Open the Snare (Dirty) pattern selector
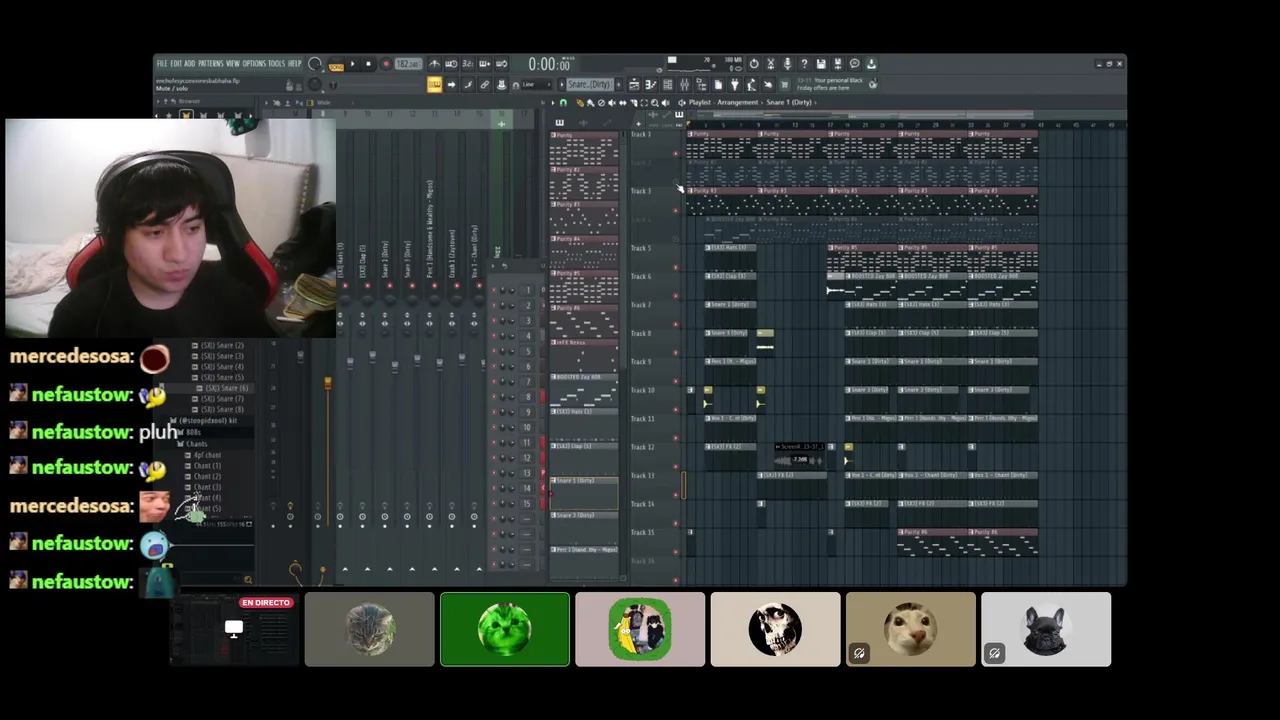Screen dimensions: 1280x720 pyautogui.click(x=588, y=84)
